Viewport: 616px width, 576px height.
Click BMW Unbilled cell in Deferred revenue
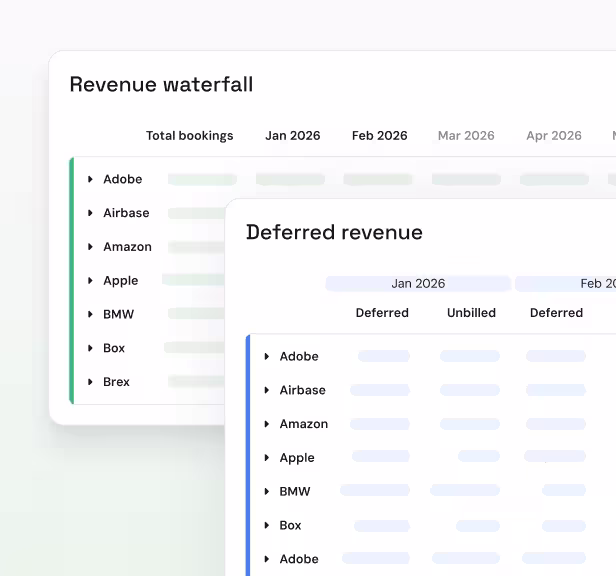point(465,490)
